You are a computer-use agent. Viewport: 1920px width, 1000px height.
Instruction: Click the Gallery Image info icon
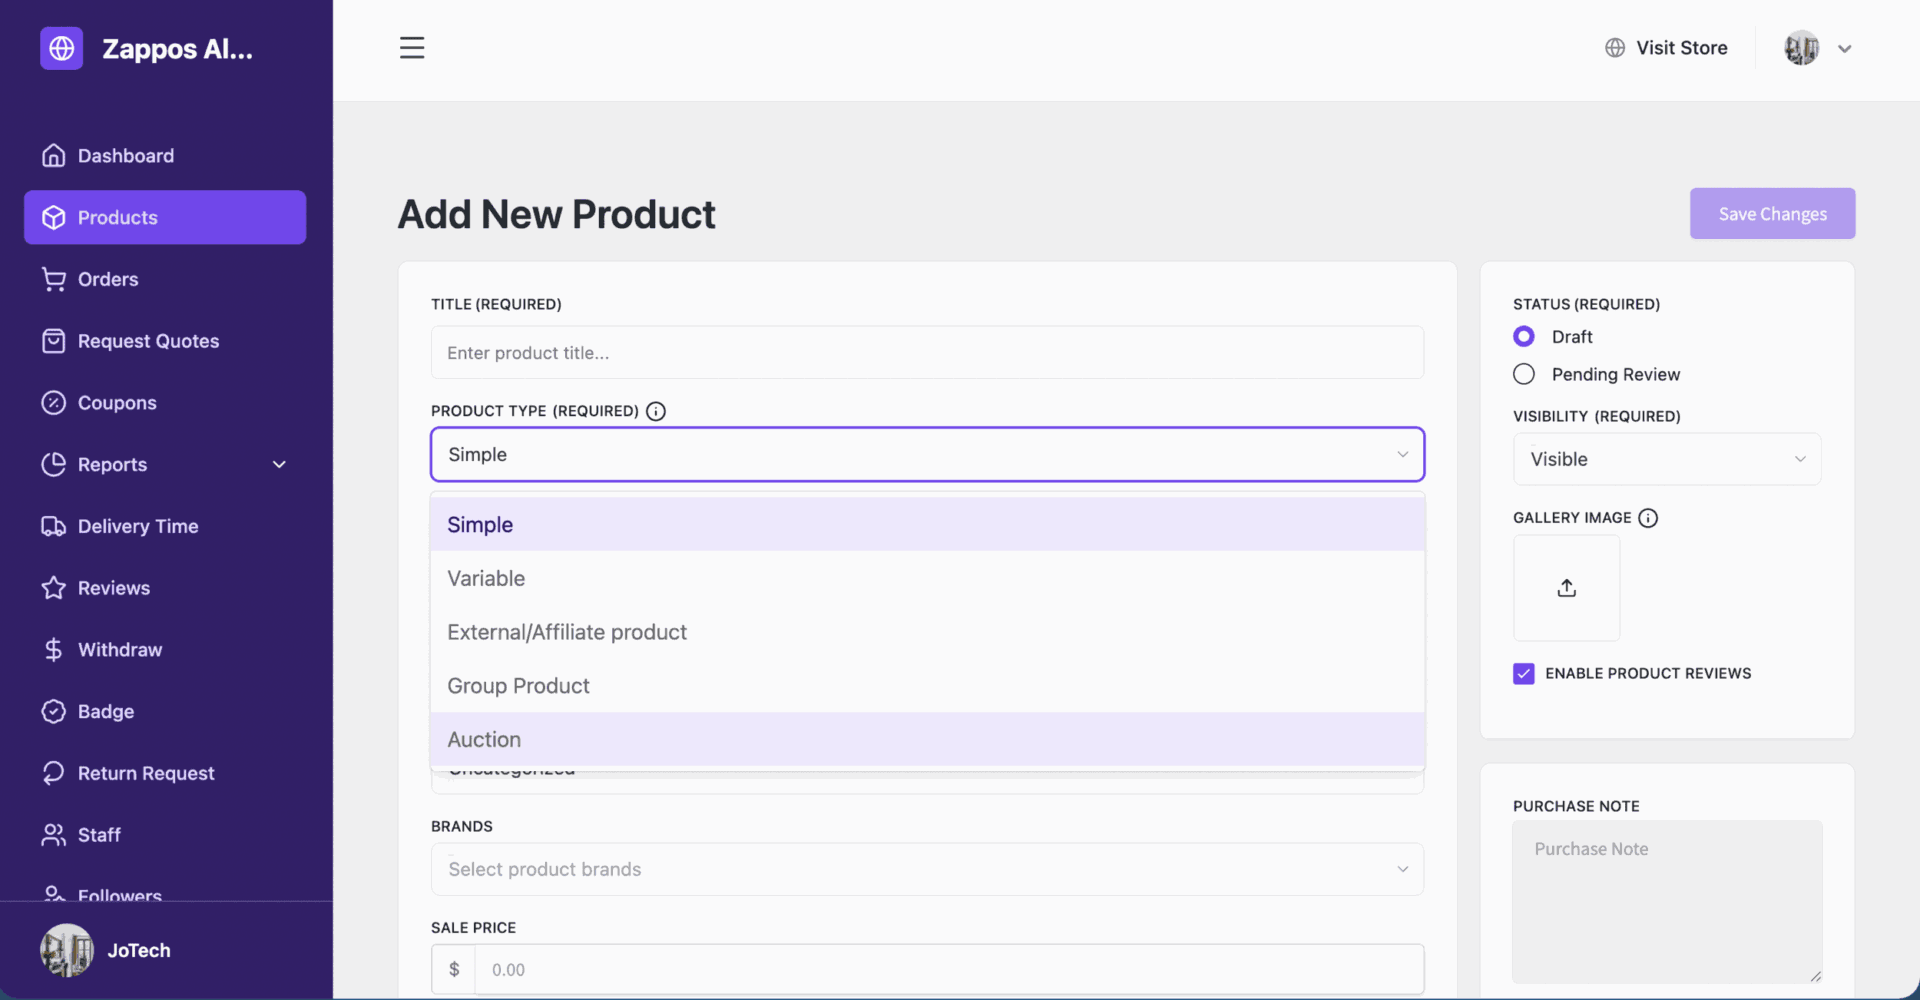click(x=1648, y=518)
